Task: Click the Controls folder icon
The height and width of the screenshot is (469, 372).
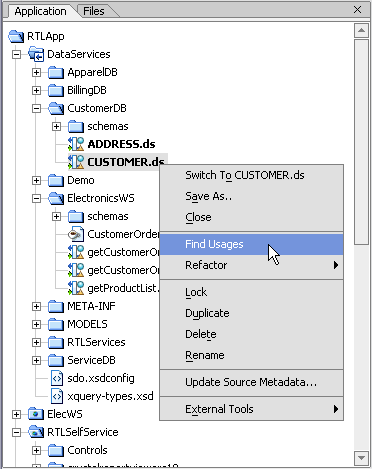Action: (x=56, y=450)
